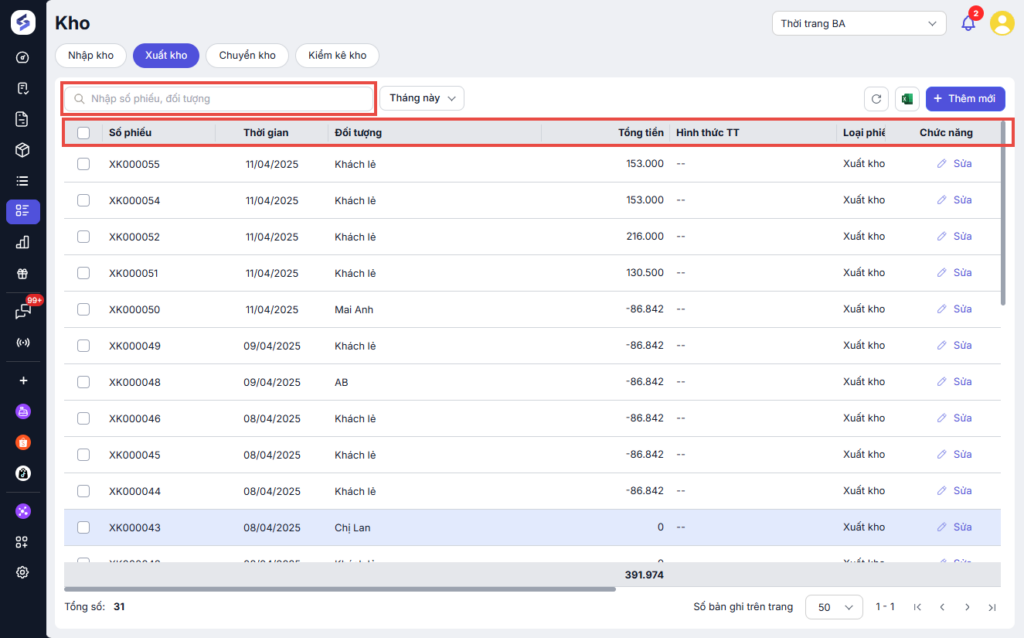Tick the checkbox for row XK000055

click(x=84, y=164)
